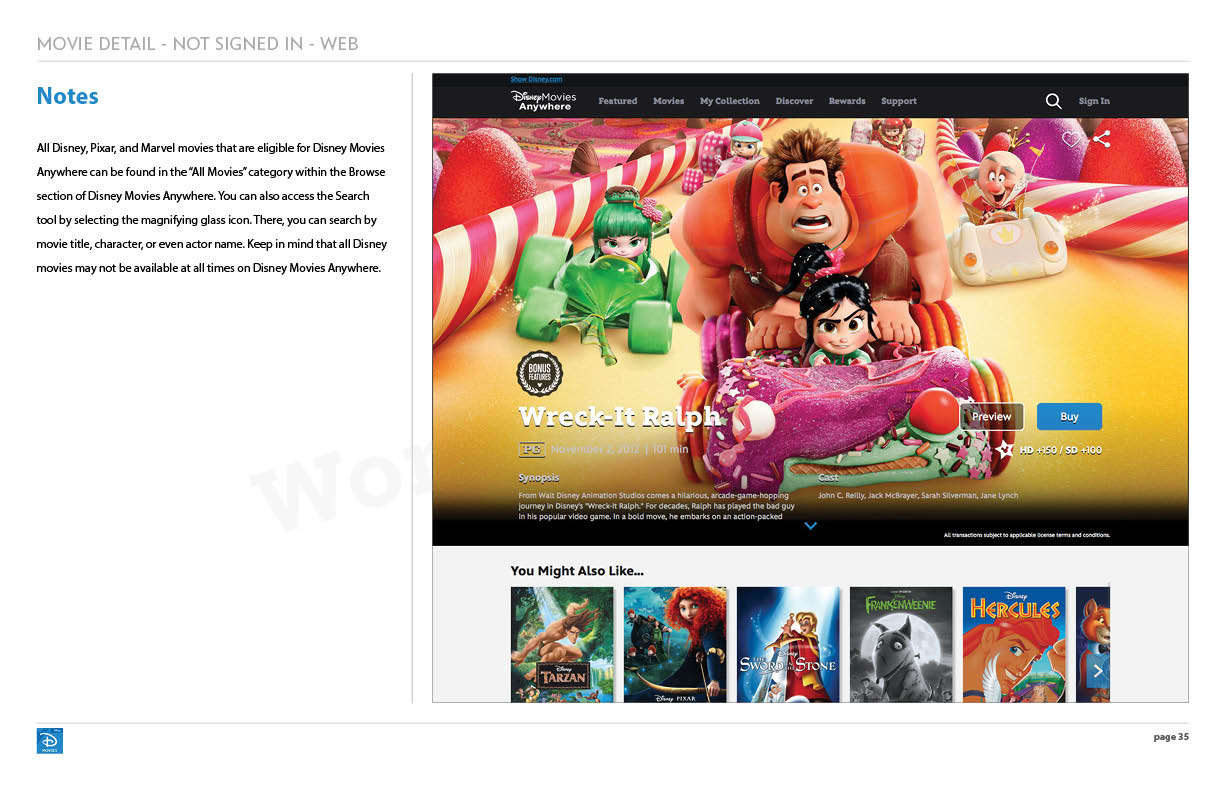Click the Sign In link
The width and height of the screenshot is (1224, 792).
[x=1094, y=101]
